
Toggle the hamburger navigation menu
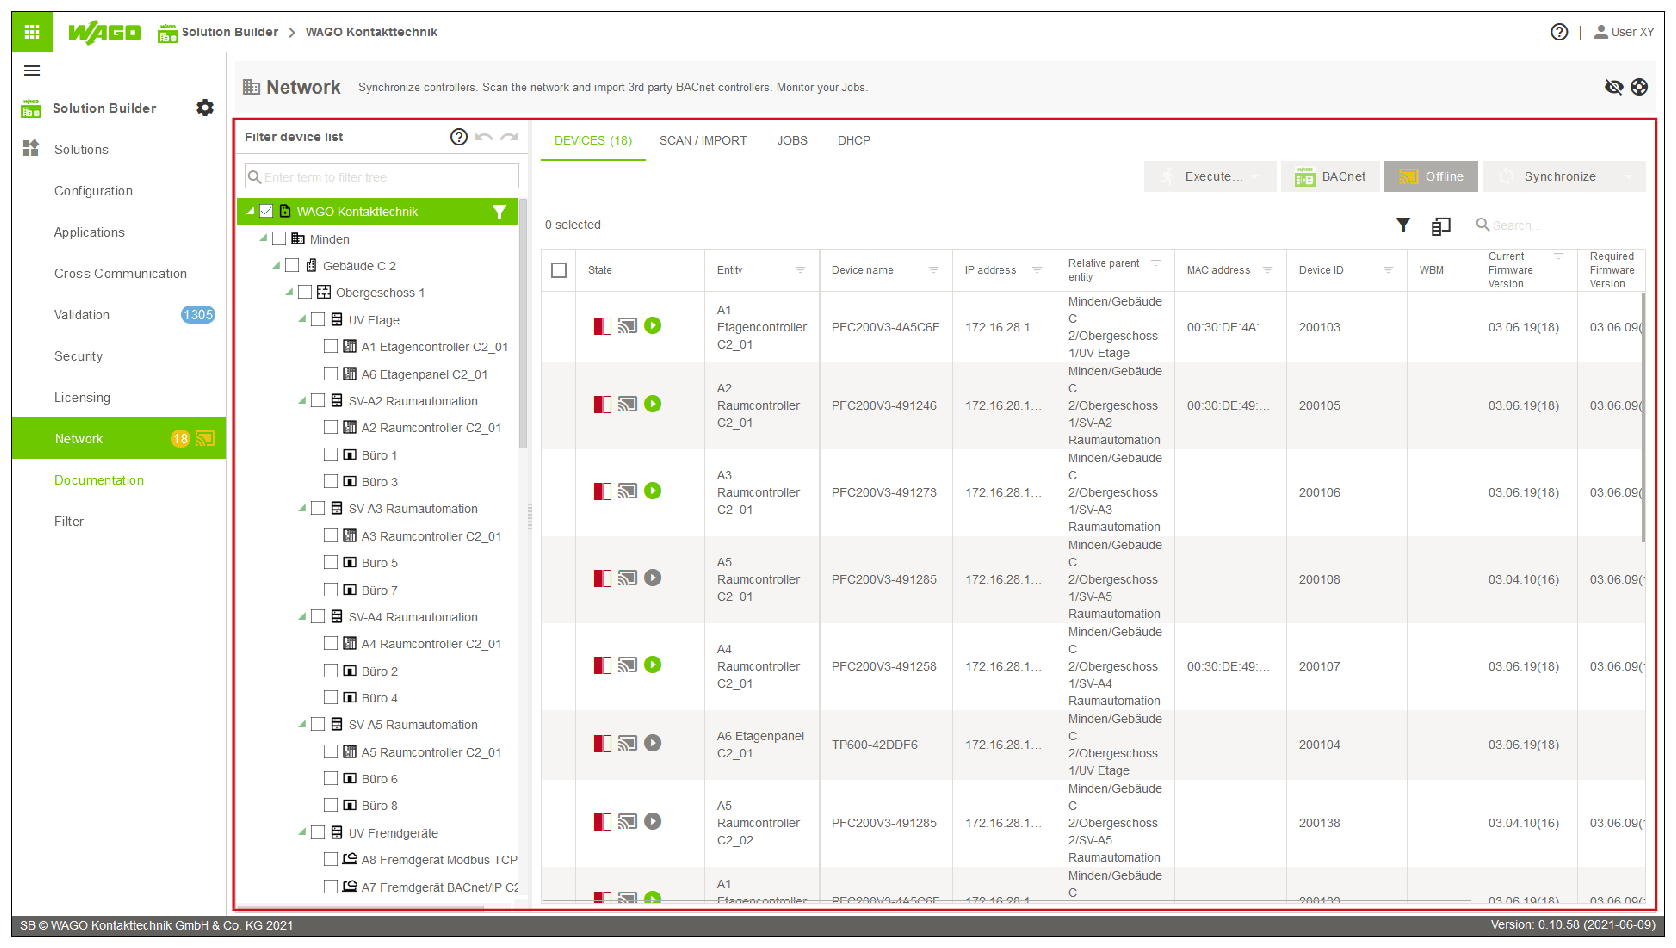[x=32, y=71]
